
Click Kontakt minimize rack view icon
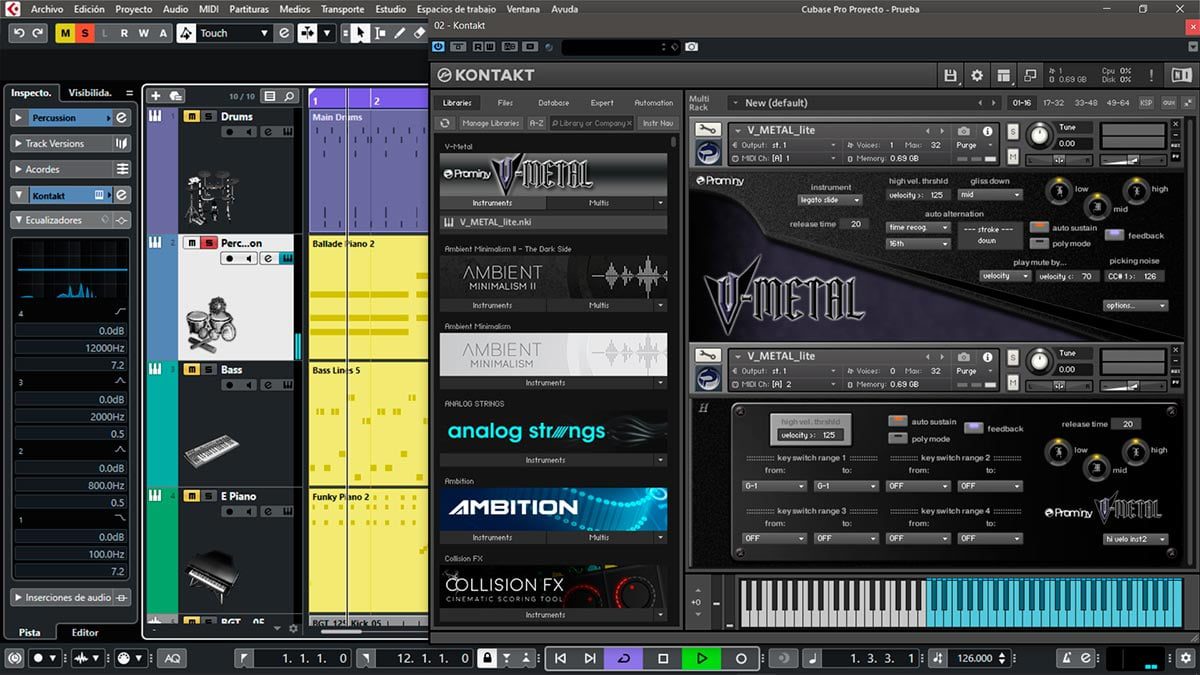click(x=1029, y=75)
